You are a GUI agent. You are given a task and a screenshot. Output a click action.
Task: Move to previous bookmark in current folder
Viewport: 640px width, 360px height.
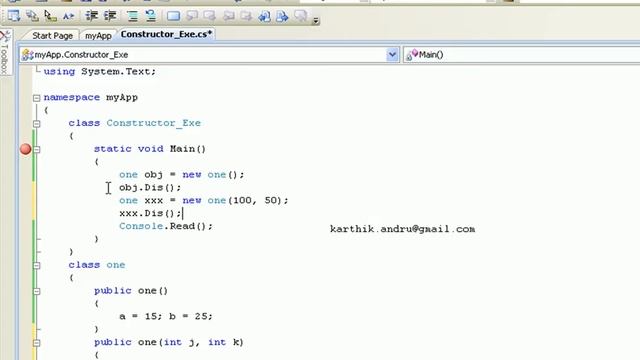[x=228, y=16]
